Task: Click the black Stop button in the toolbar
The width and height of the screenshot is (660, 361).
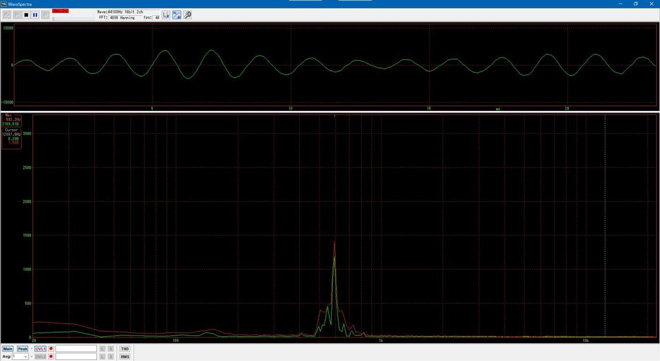Action: point(26,15)
